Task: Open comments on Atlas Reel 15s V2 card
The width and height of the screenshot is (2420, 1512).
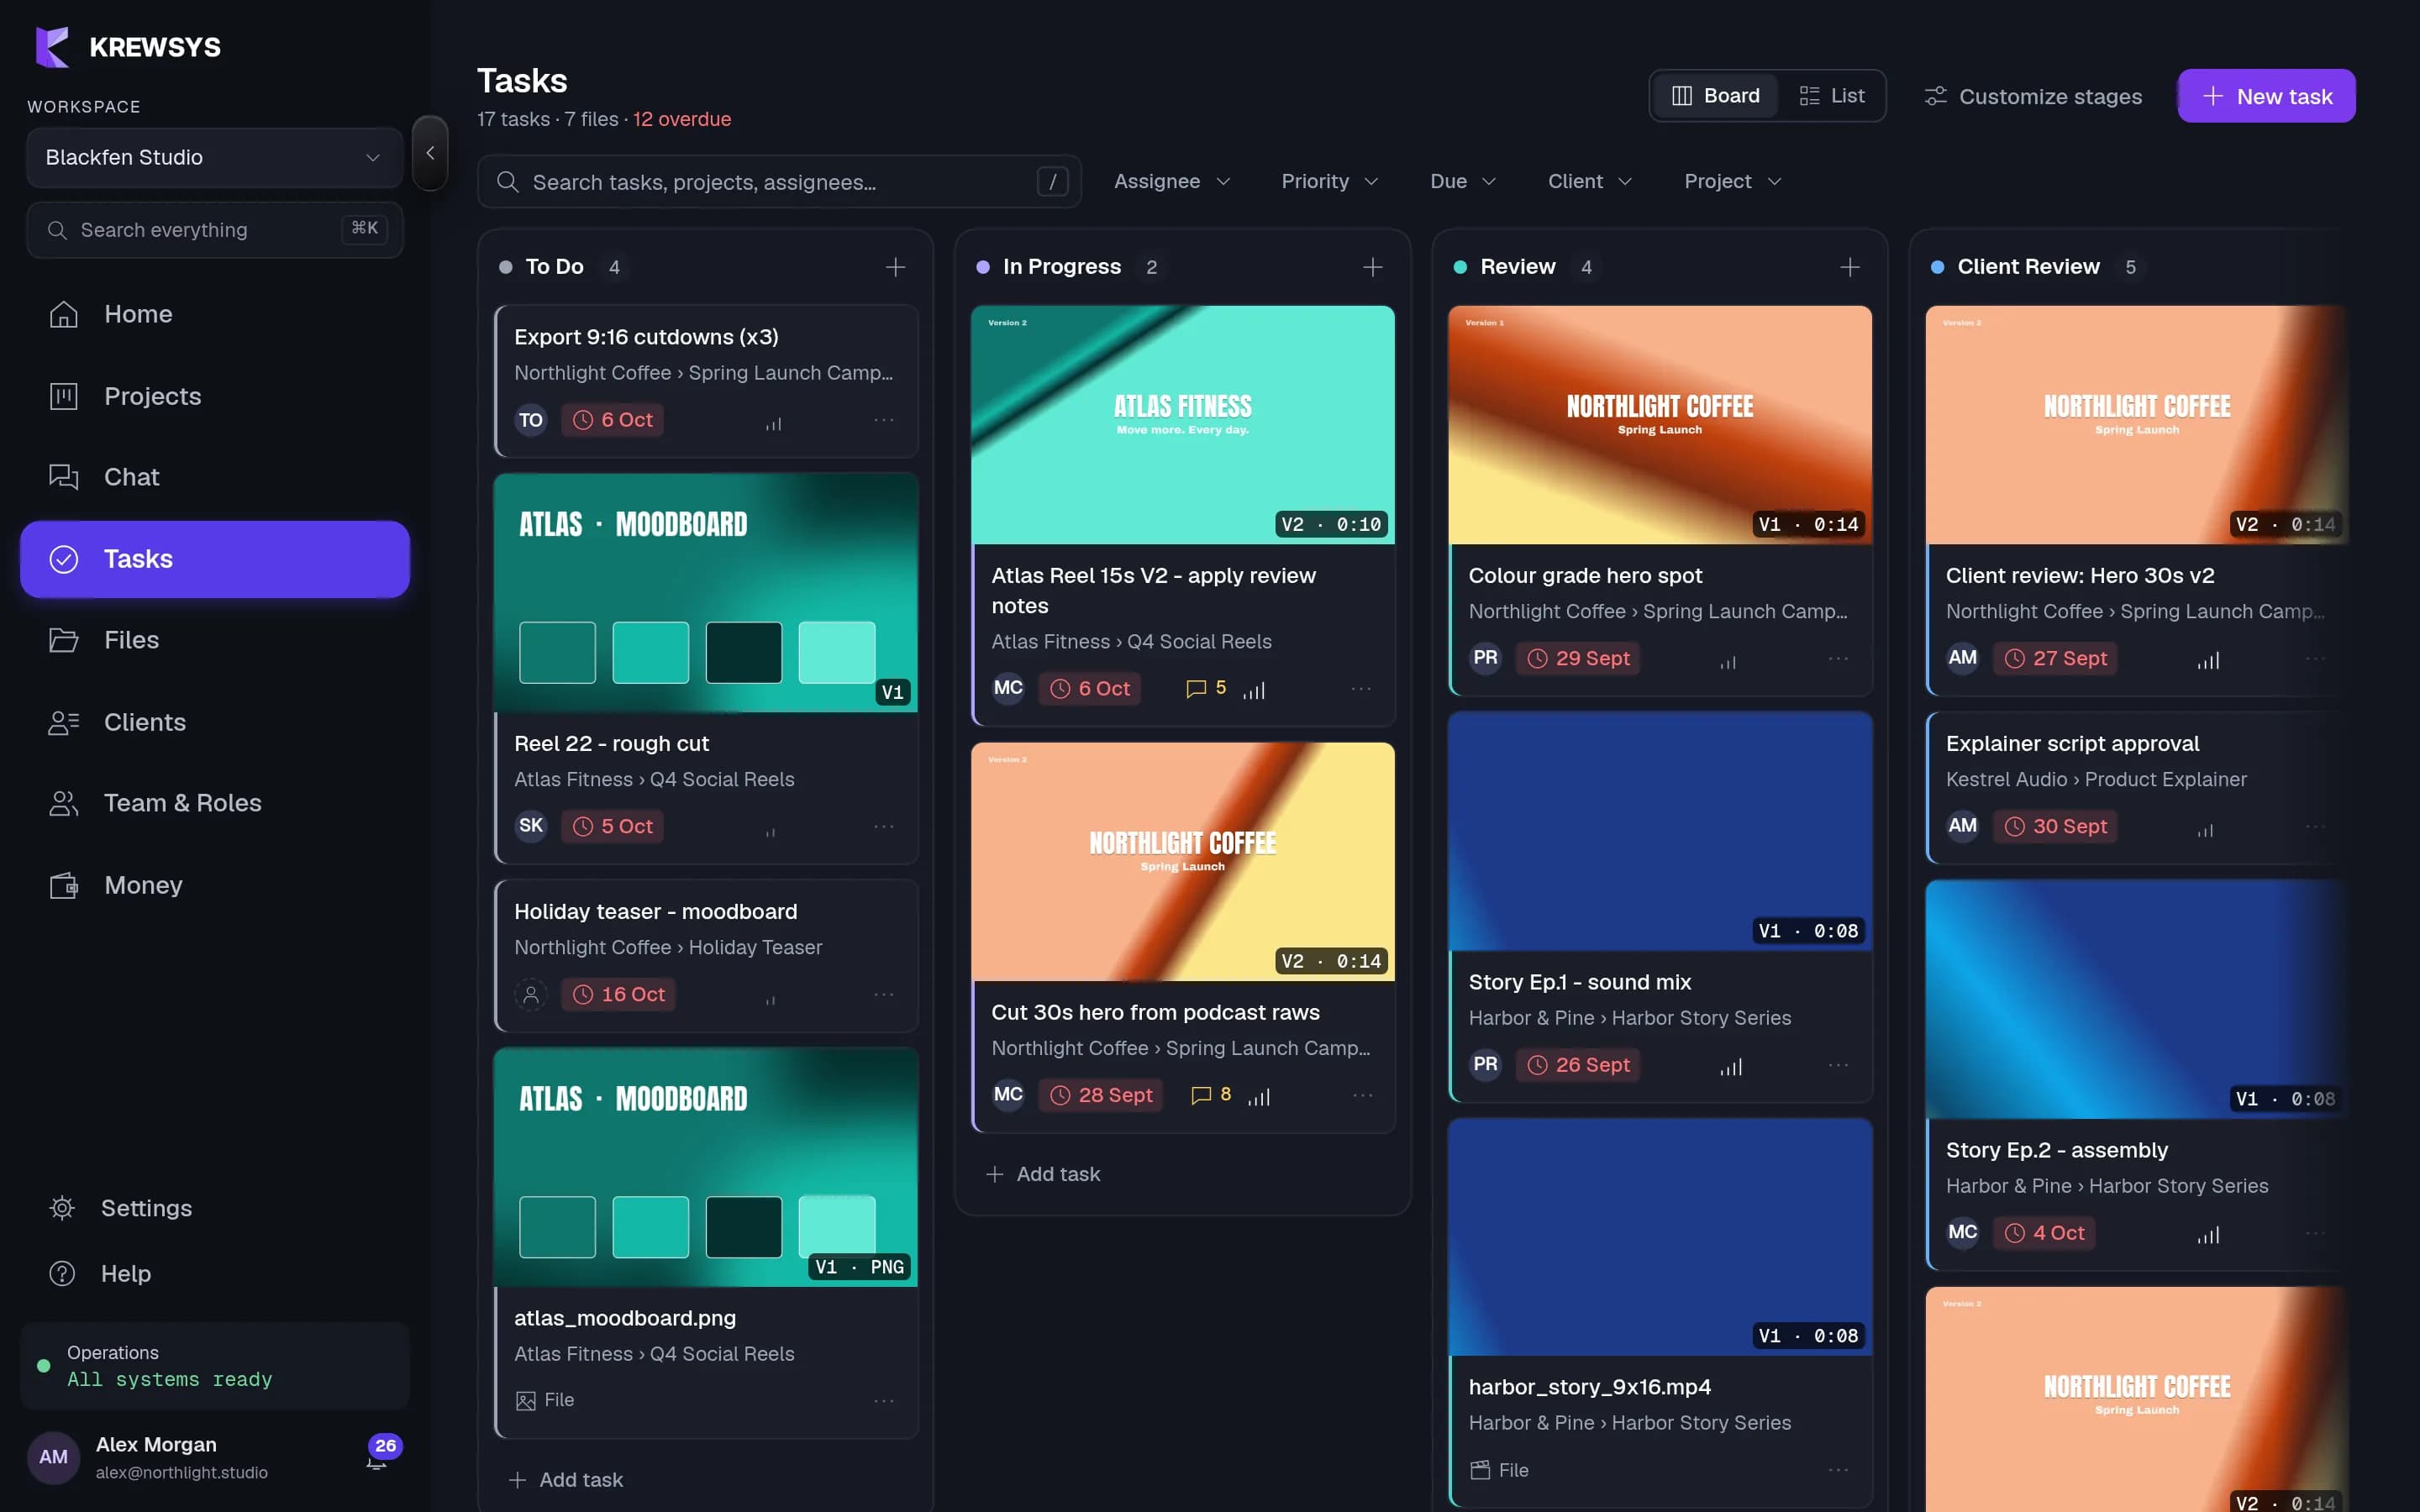Action: point(1205,688)
